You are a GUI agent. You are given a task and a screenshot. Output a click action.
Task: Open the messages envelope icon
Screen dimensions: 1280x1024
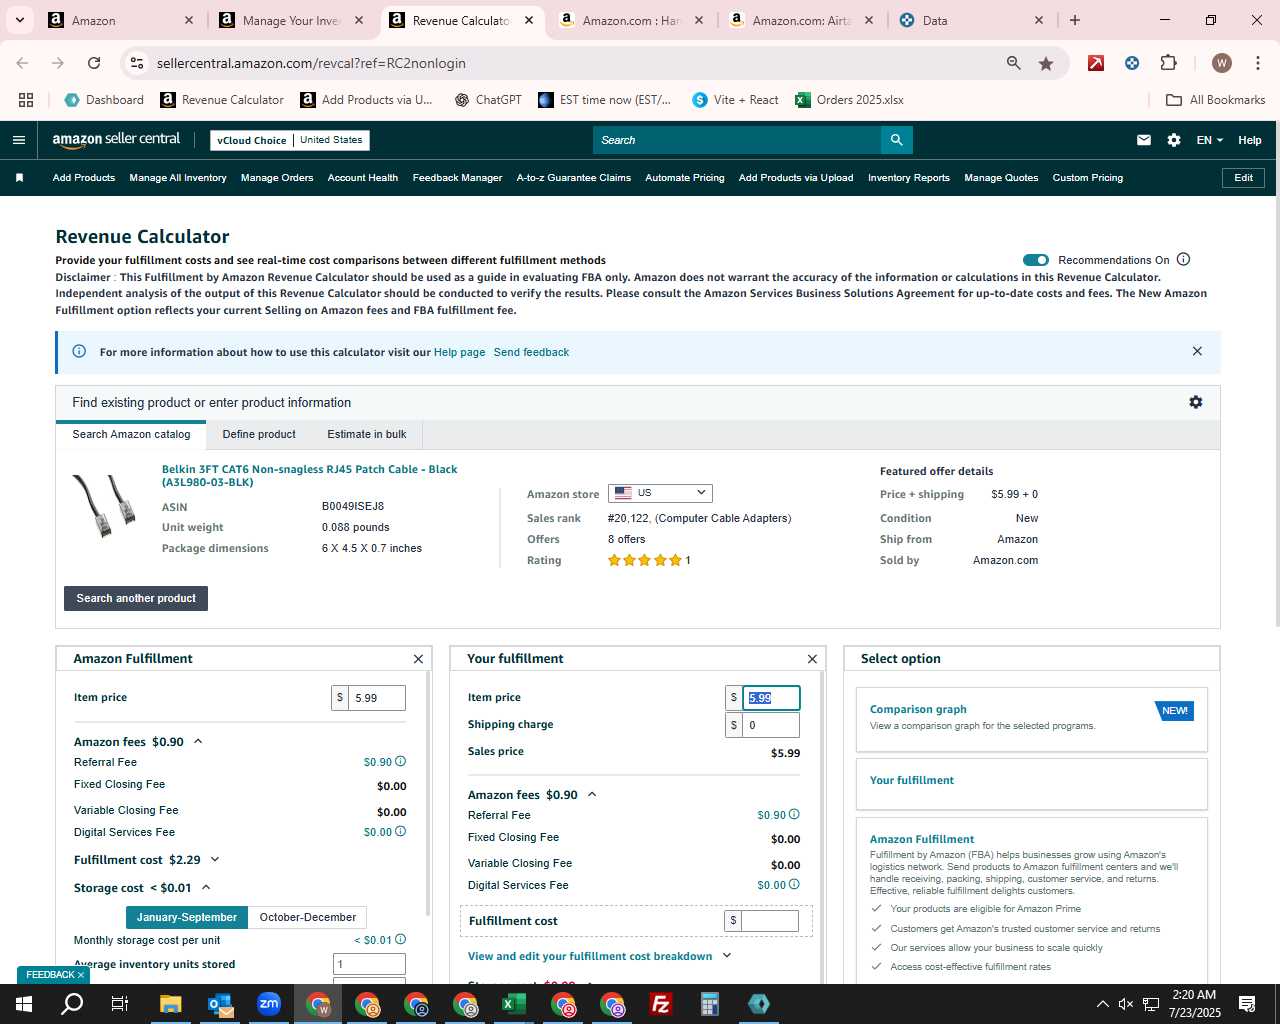pos(1144,140)
